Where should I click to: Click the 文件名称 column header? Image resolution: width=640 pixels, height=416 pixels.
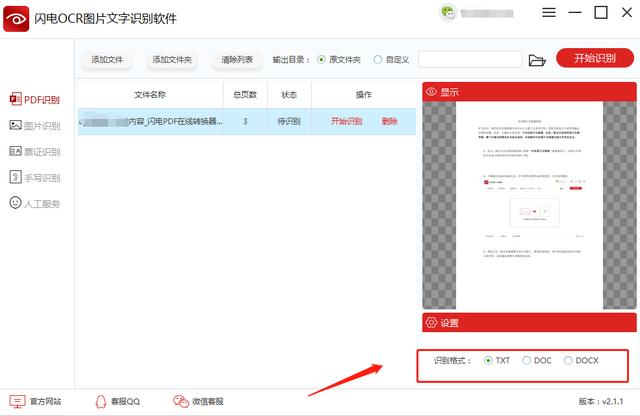[x=150, y=95]
